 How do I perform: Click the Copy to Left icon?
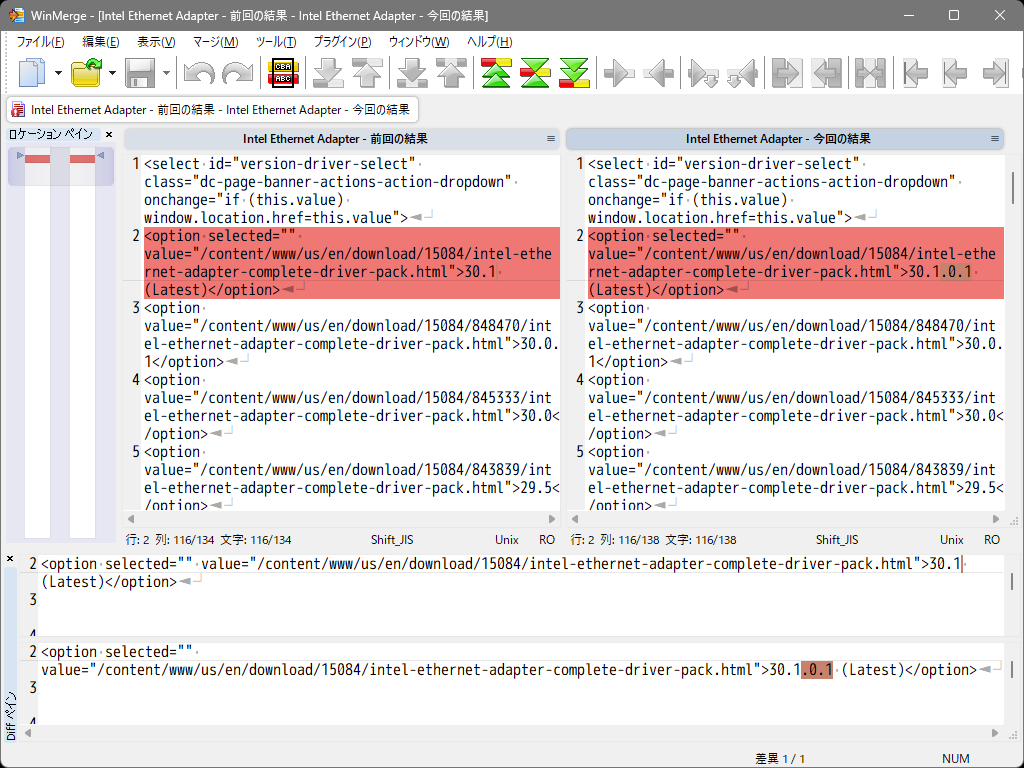[x=658, y=72]
